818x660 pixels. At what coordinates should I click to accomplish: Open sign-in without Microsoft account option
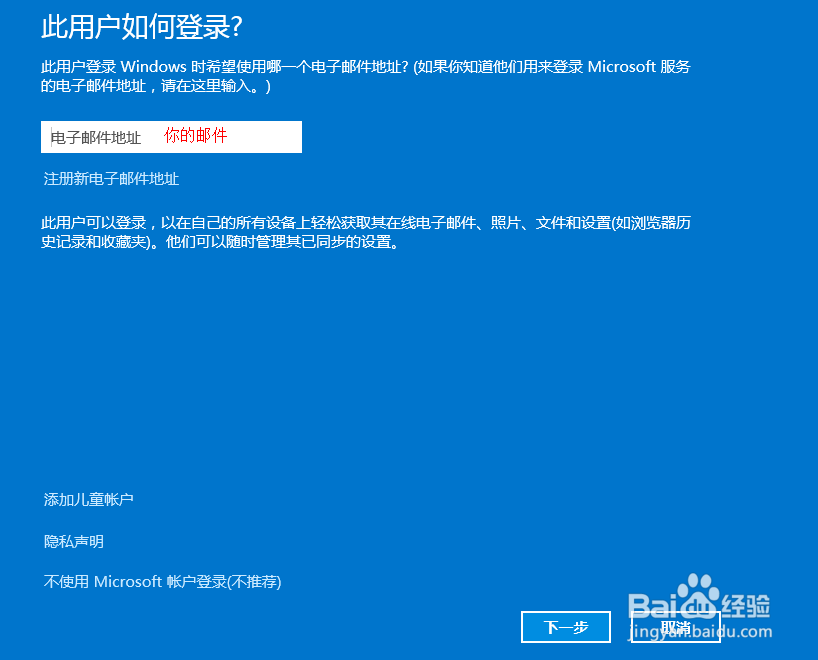point(163,581)
